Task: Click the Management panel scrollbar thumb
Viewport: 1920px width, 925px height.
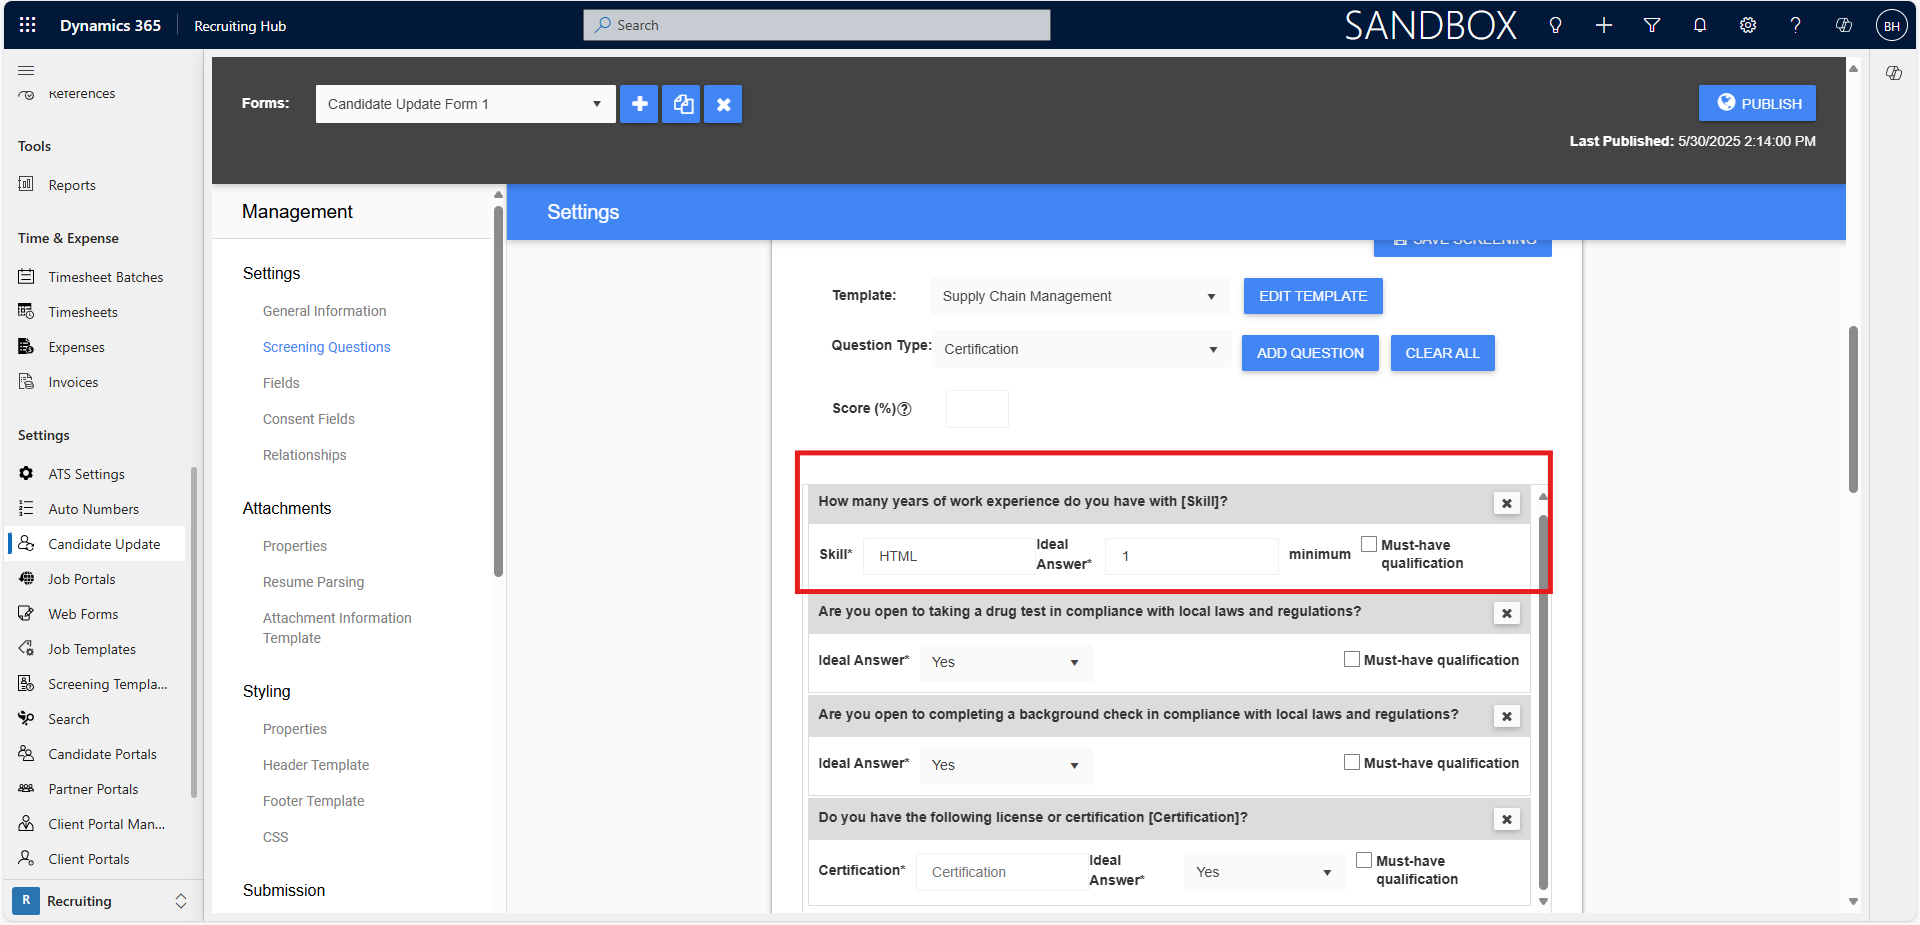Action: coord(498,390)
